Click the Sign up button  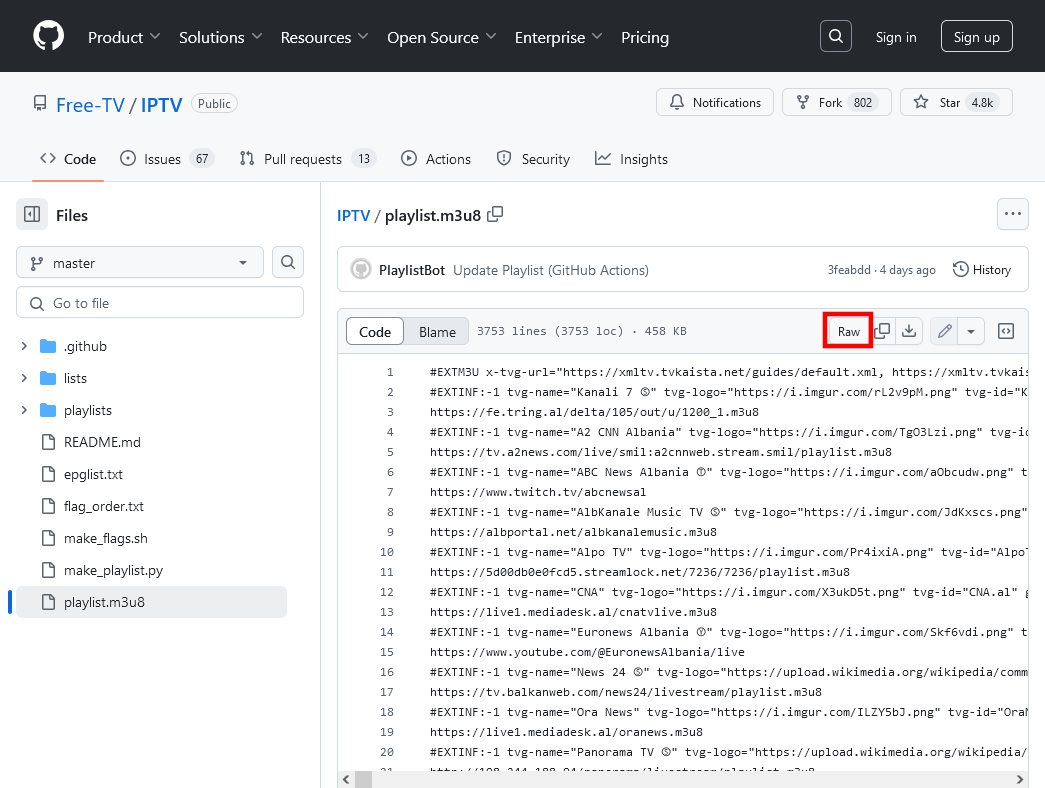pos(976,36)
